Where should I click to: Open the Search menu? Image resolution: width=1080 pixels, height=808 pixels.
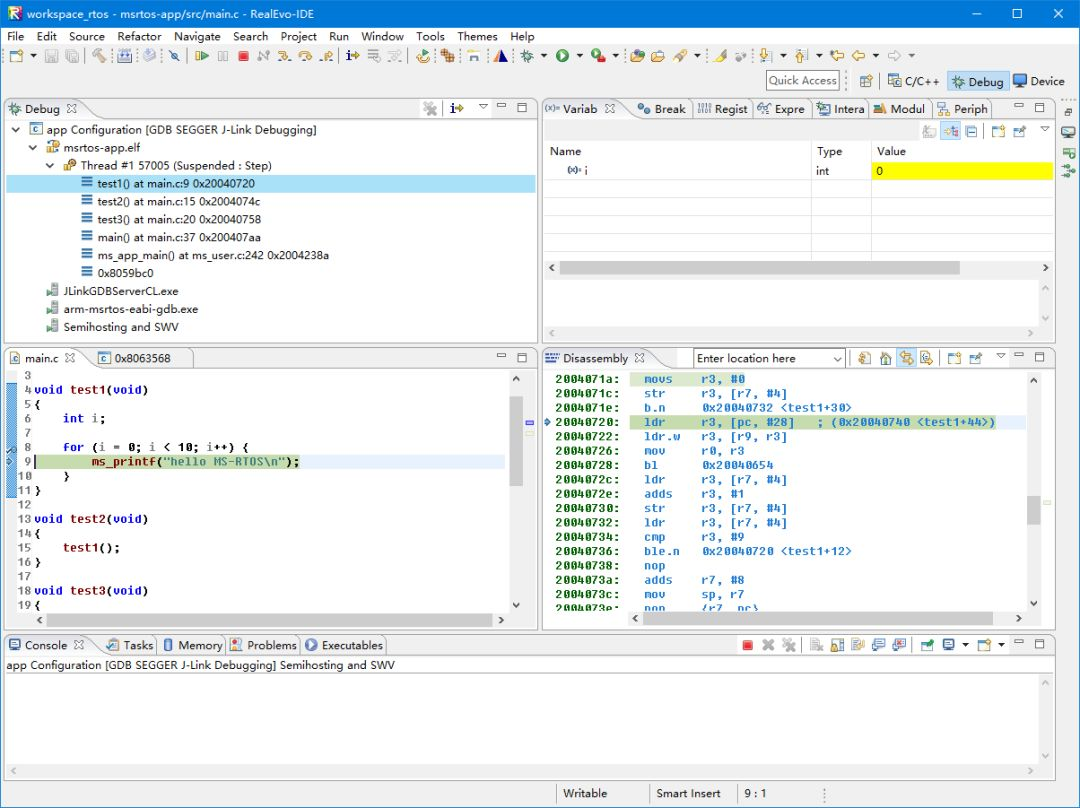(251, 36)
